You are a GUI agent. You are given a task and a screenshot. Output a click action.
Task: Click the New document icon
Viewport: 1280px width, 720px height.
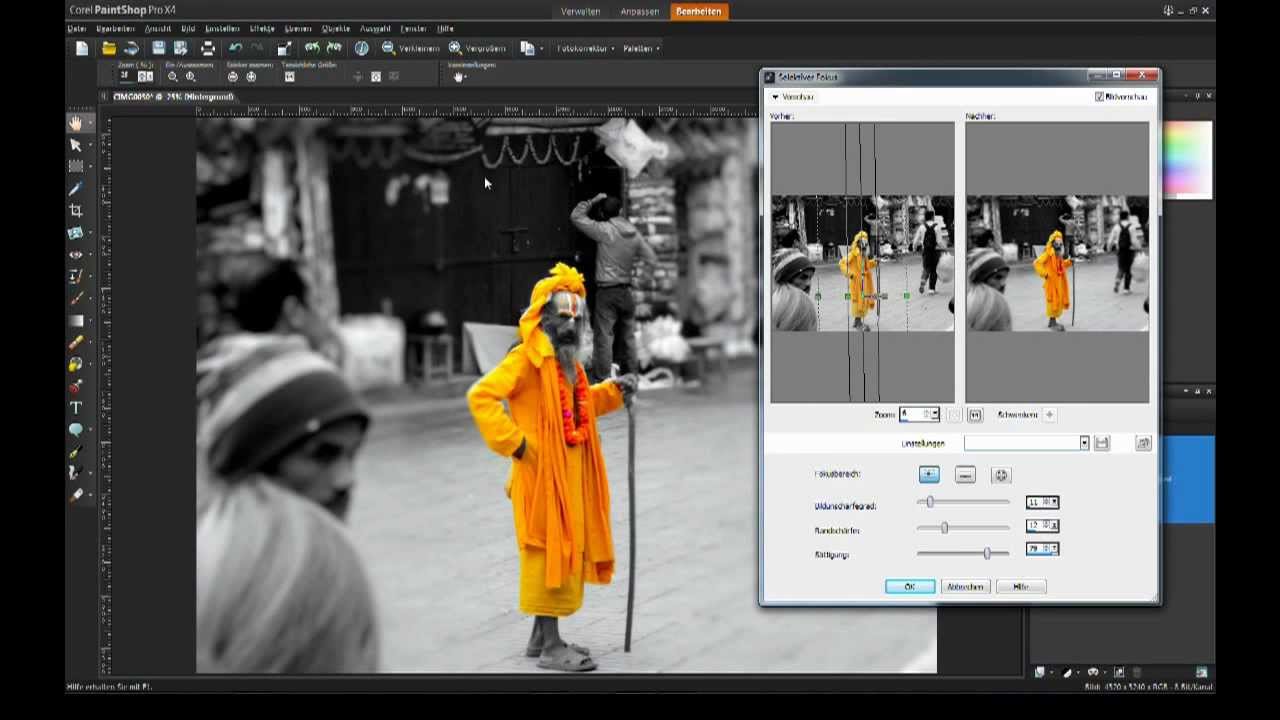[82, 48]
